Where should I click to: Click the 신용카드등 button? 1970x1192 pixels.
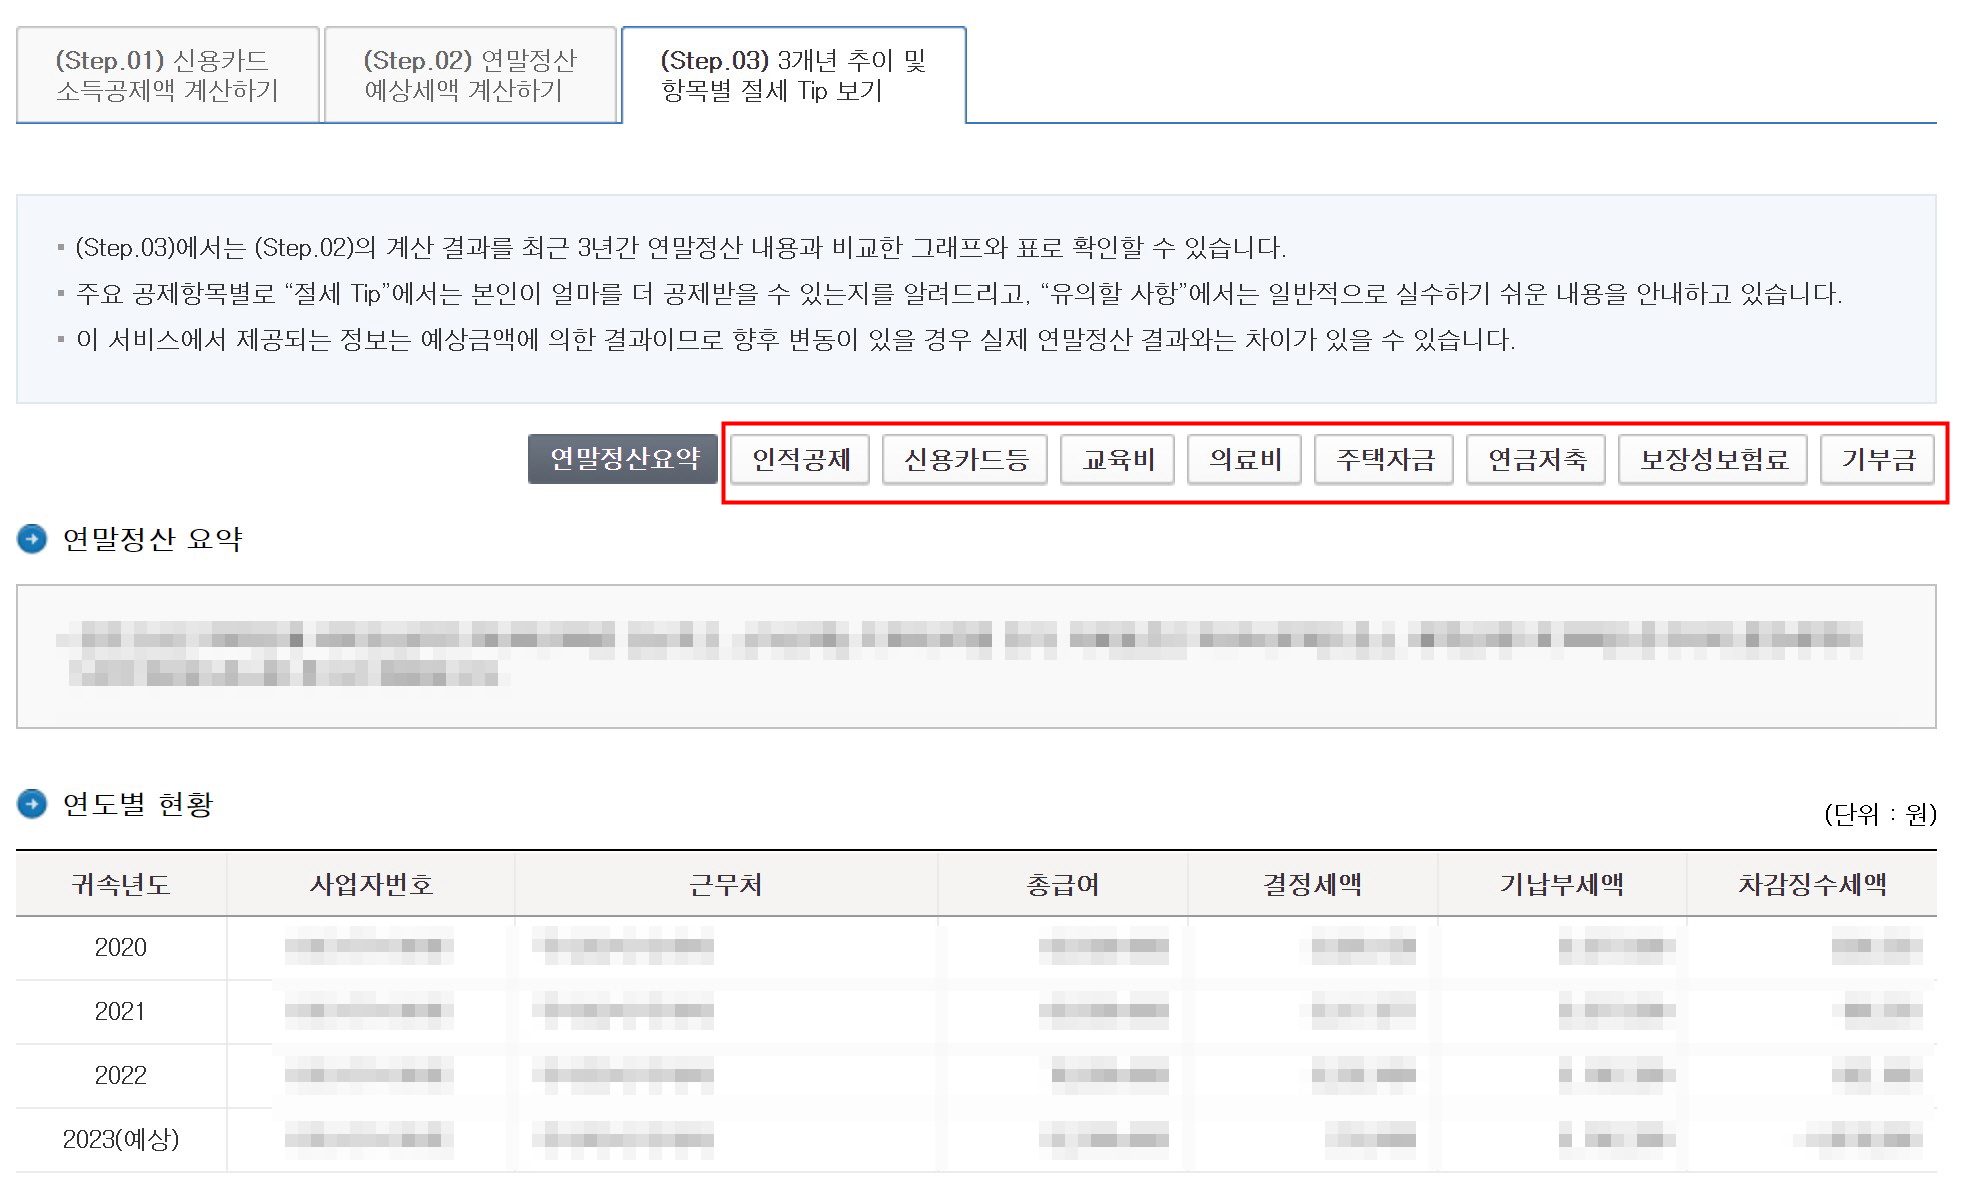(x=965, y=460)
